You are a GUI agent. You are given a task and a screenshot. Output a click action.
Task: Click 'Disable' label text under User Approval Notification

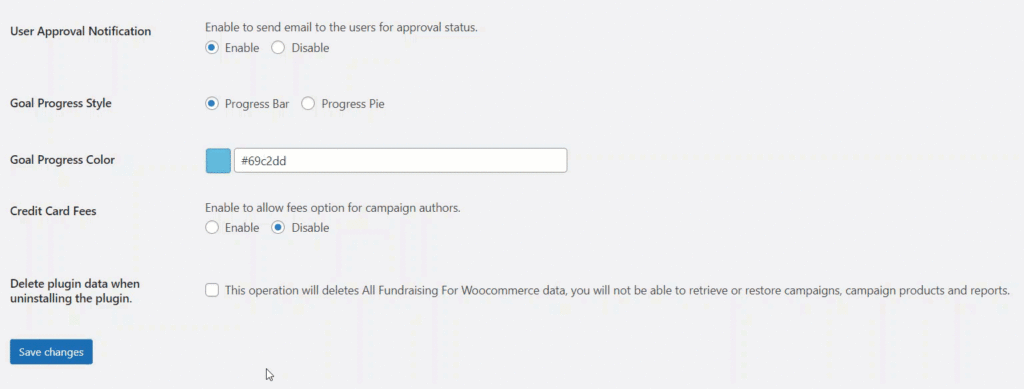point(310,48)
